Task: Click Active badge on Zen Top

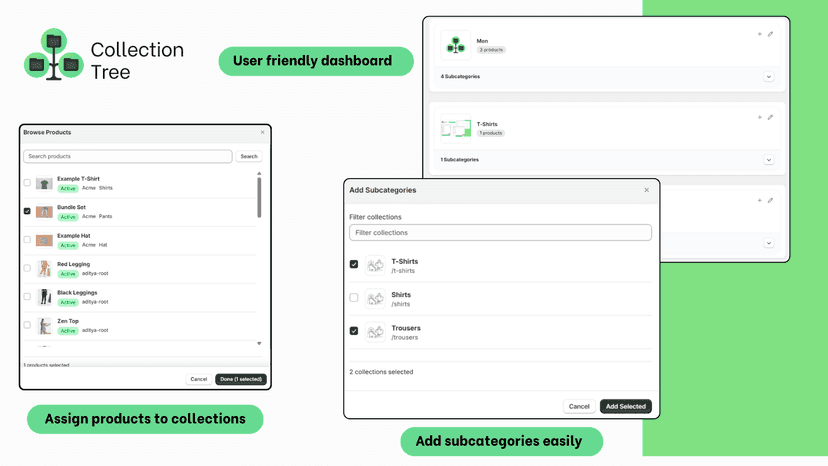Action: [68, 331]
